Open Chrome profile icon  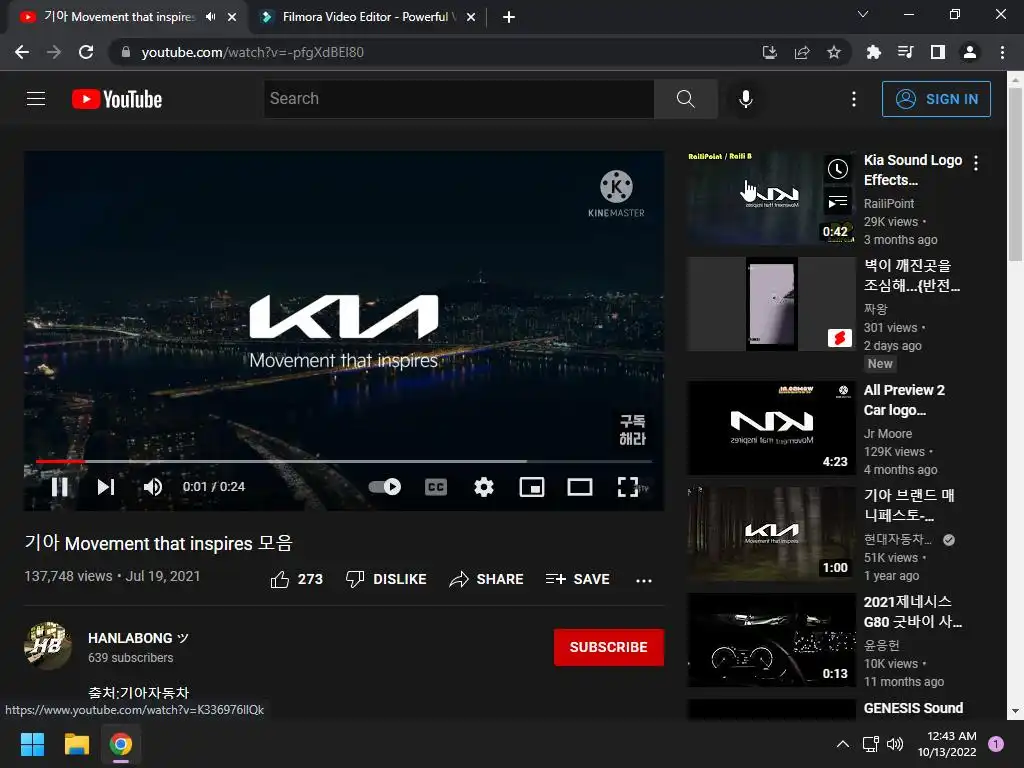click(x=970, y=52)
